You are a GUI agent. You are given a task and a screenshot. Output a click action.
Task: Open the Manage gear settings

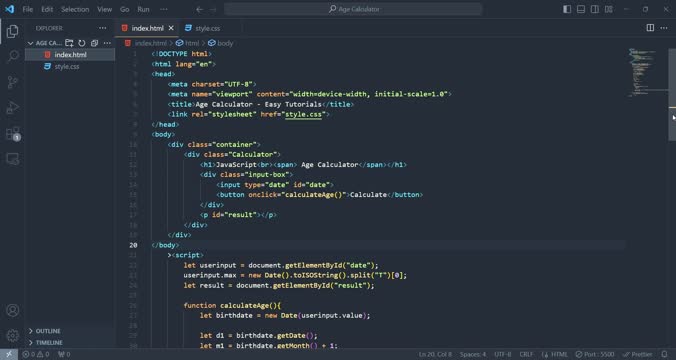(13, 335)
